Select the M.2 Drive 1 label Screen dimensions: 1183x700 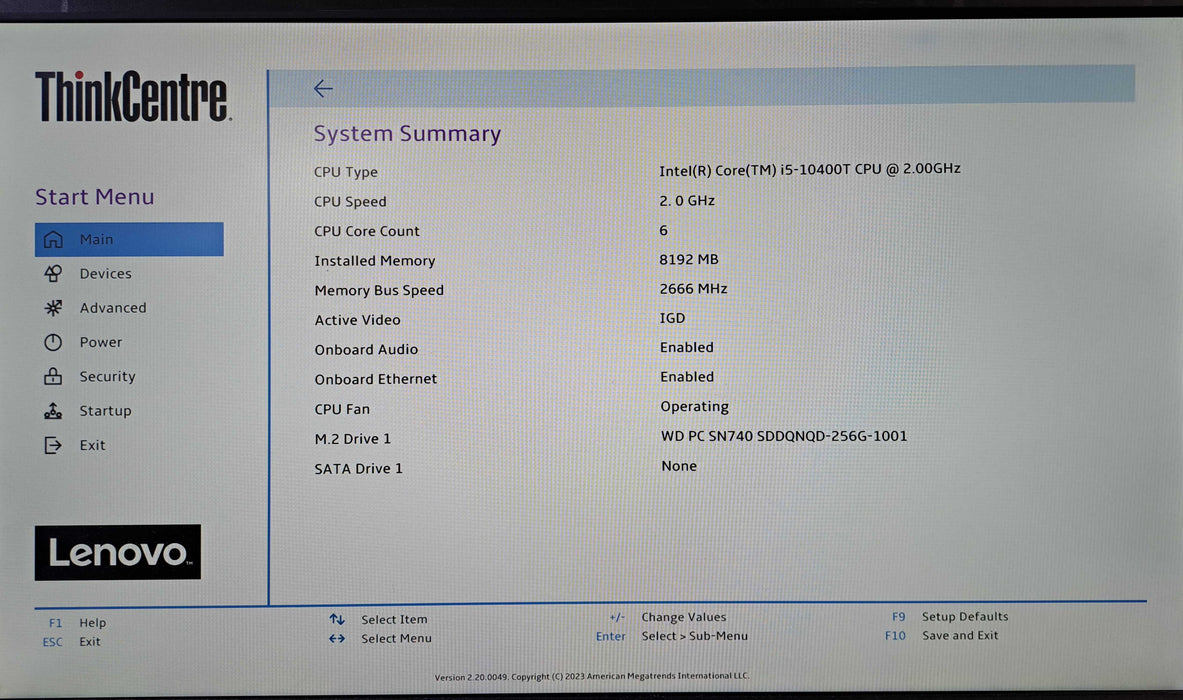tap(352, 439)
